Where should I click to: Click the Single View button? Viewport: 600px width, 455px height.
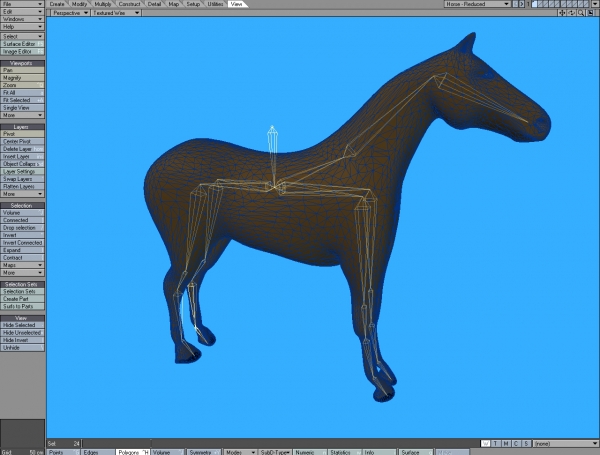(22, 108)
